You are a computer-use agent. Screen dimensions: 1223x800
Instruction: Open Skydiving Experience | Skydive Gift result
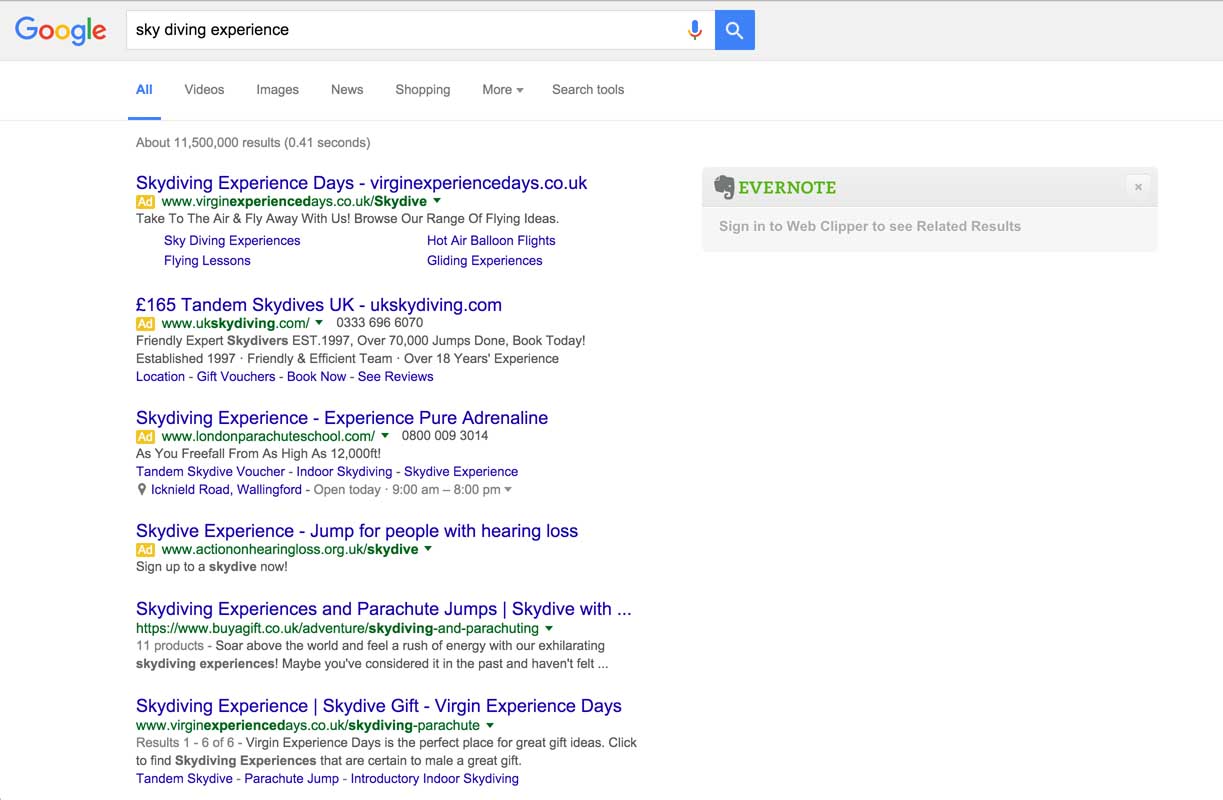tap(379, 706)
